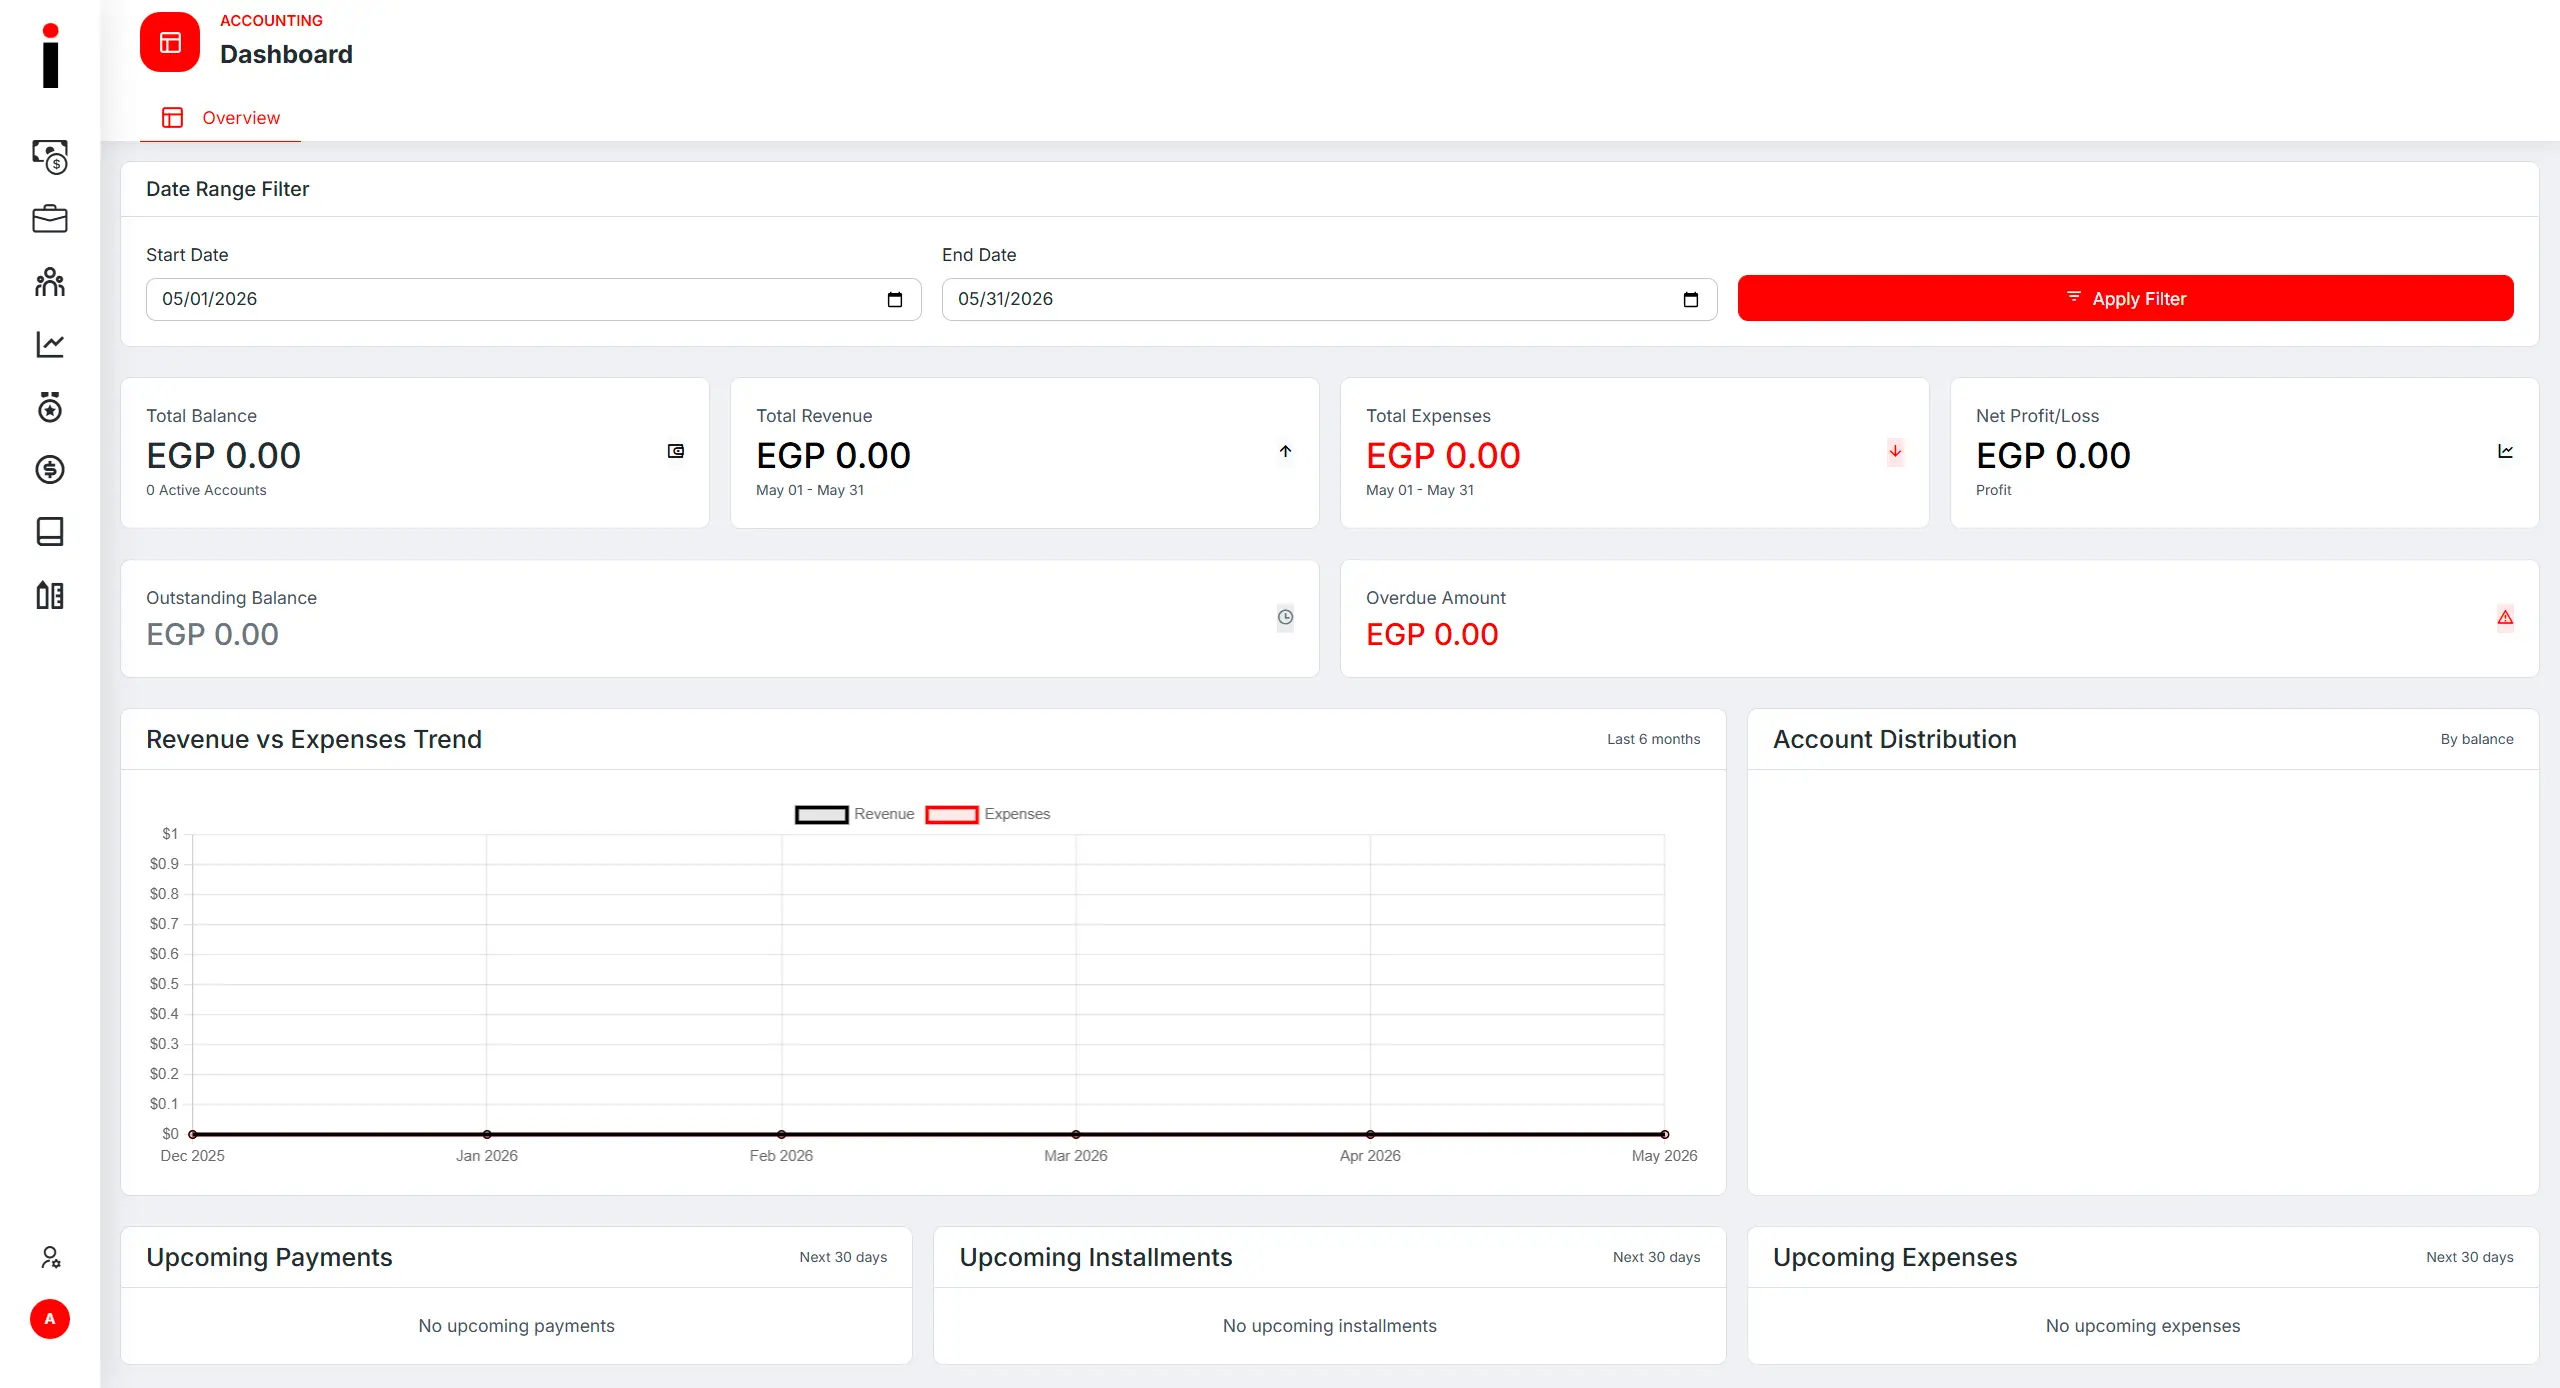Screen dimensions: 2560x1388
Task: Click the 'Profit' label under Net Profit/Loss
Action: click(1993, 490)
